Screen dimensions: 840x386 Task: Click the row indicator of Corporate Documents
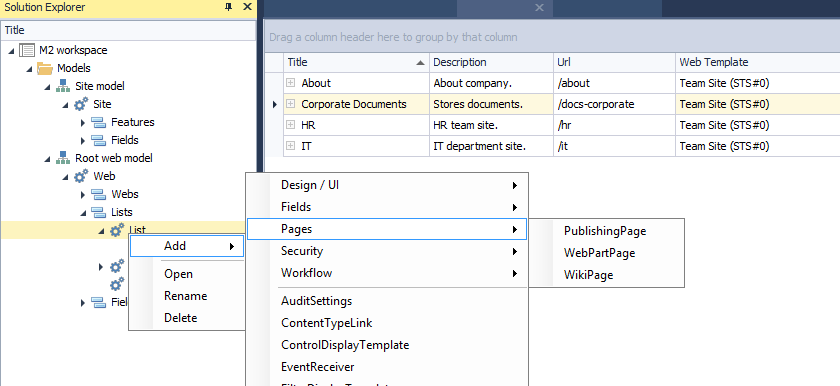tap(274, 104)
